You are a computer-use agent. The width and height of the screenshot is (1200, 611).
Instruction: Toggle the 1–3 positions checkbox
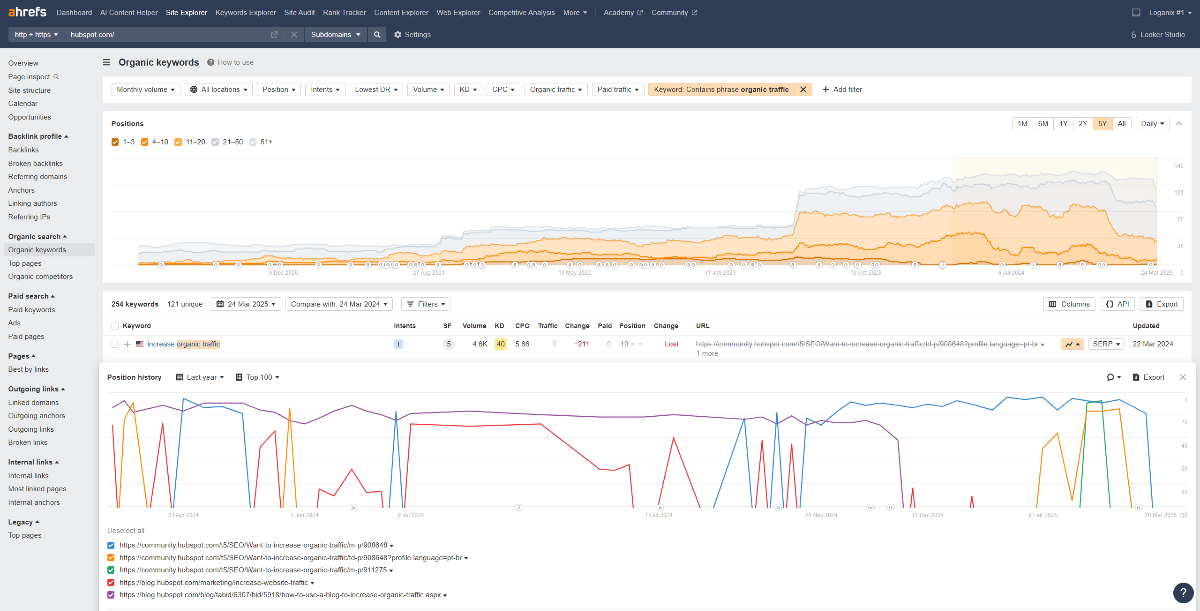click(116, 142)
